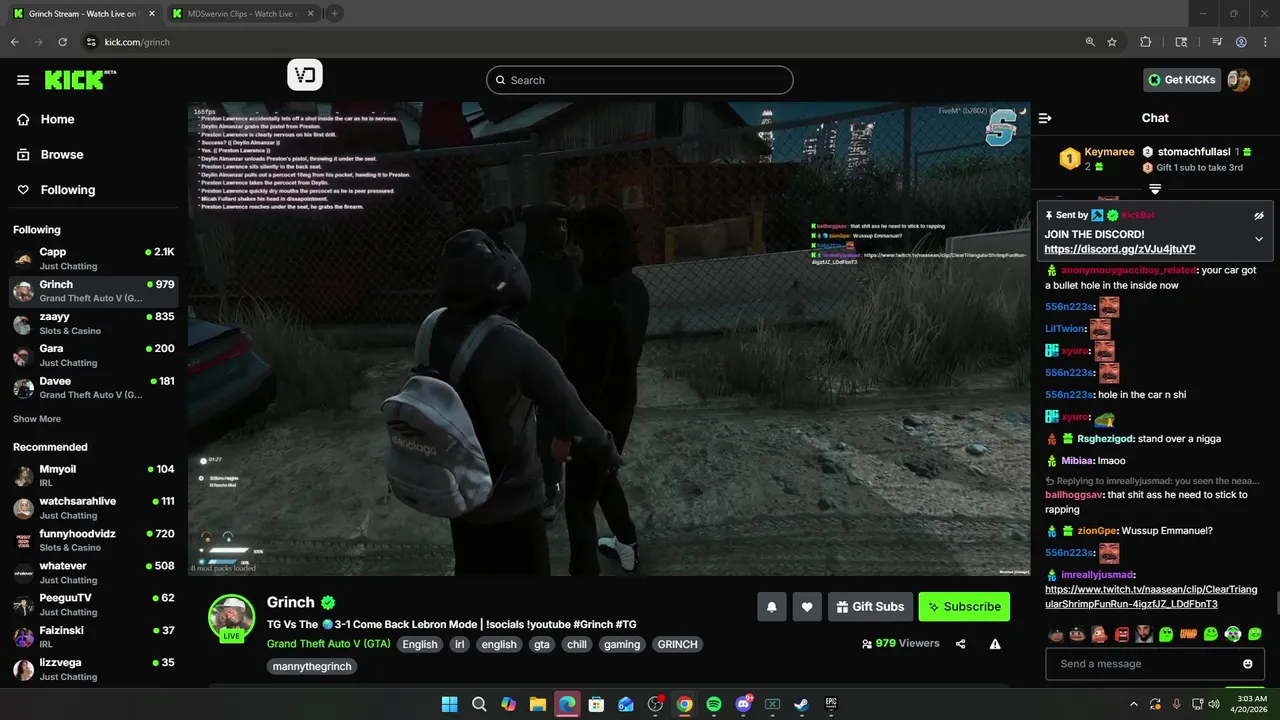
Task: Open Spotify from taskbar
Action: click(x=714, y=704)
